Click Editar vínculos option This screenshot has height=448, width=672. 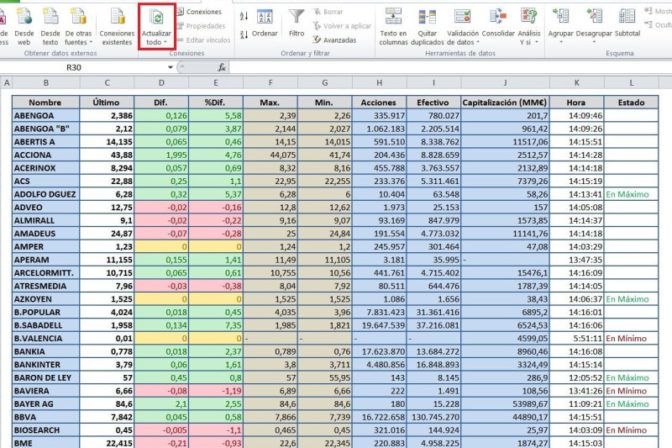coord(204,40)
